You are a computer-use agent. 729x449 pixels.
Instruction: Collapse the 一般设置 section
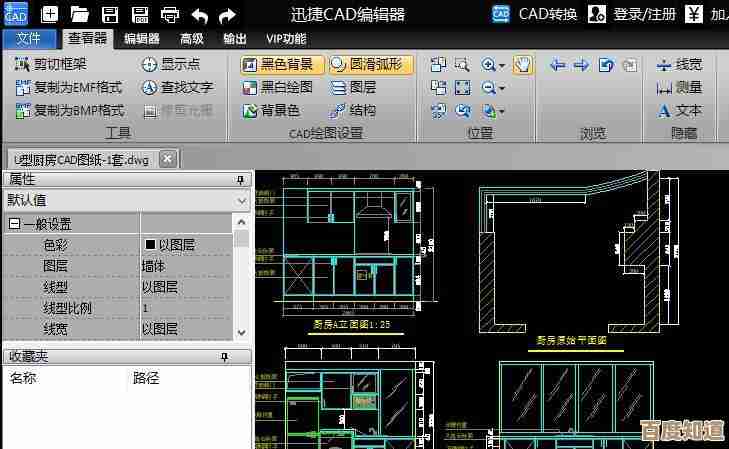[x=14, y=224]
